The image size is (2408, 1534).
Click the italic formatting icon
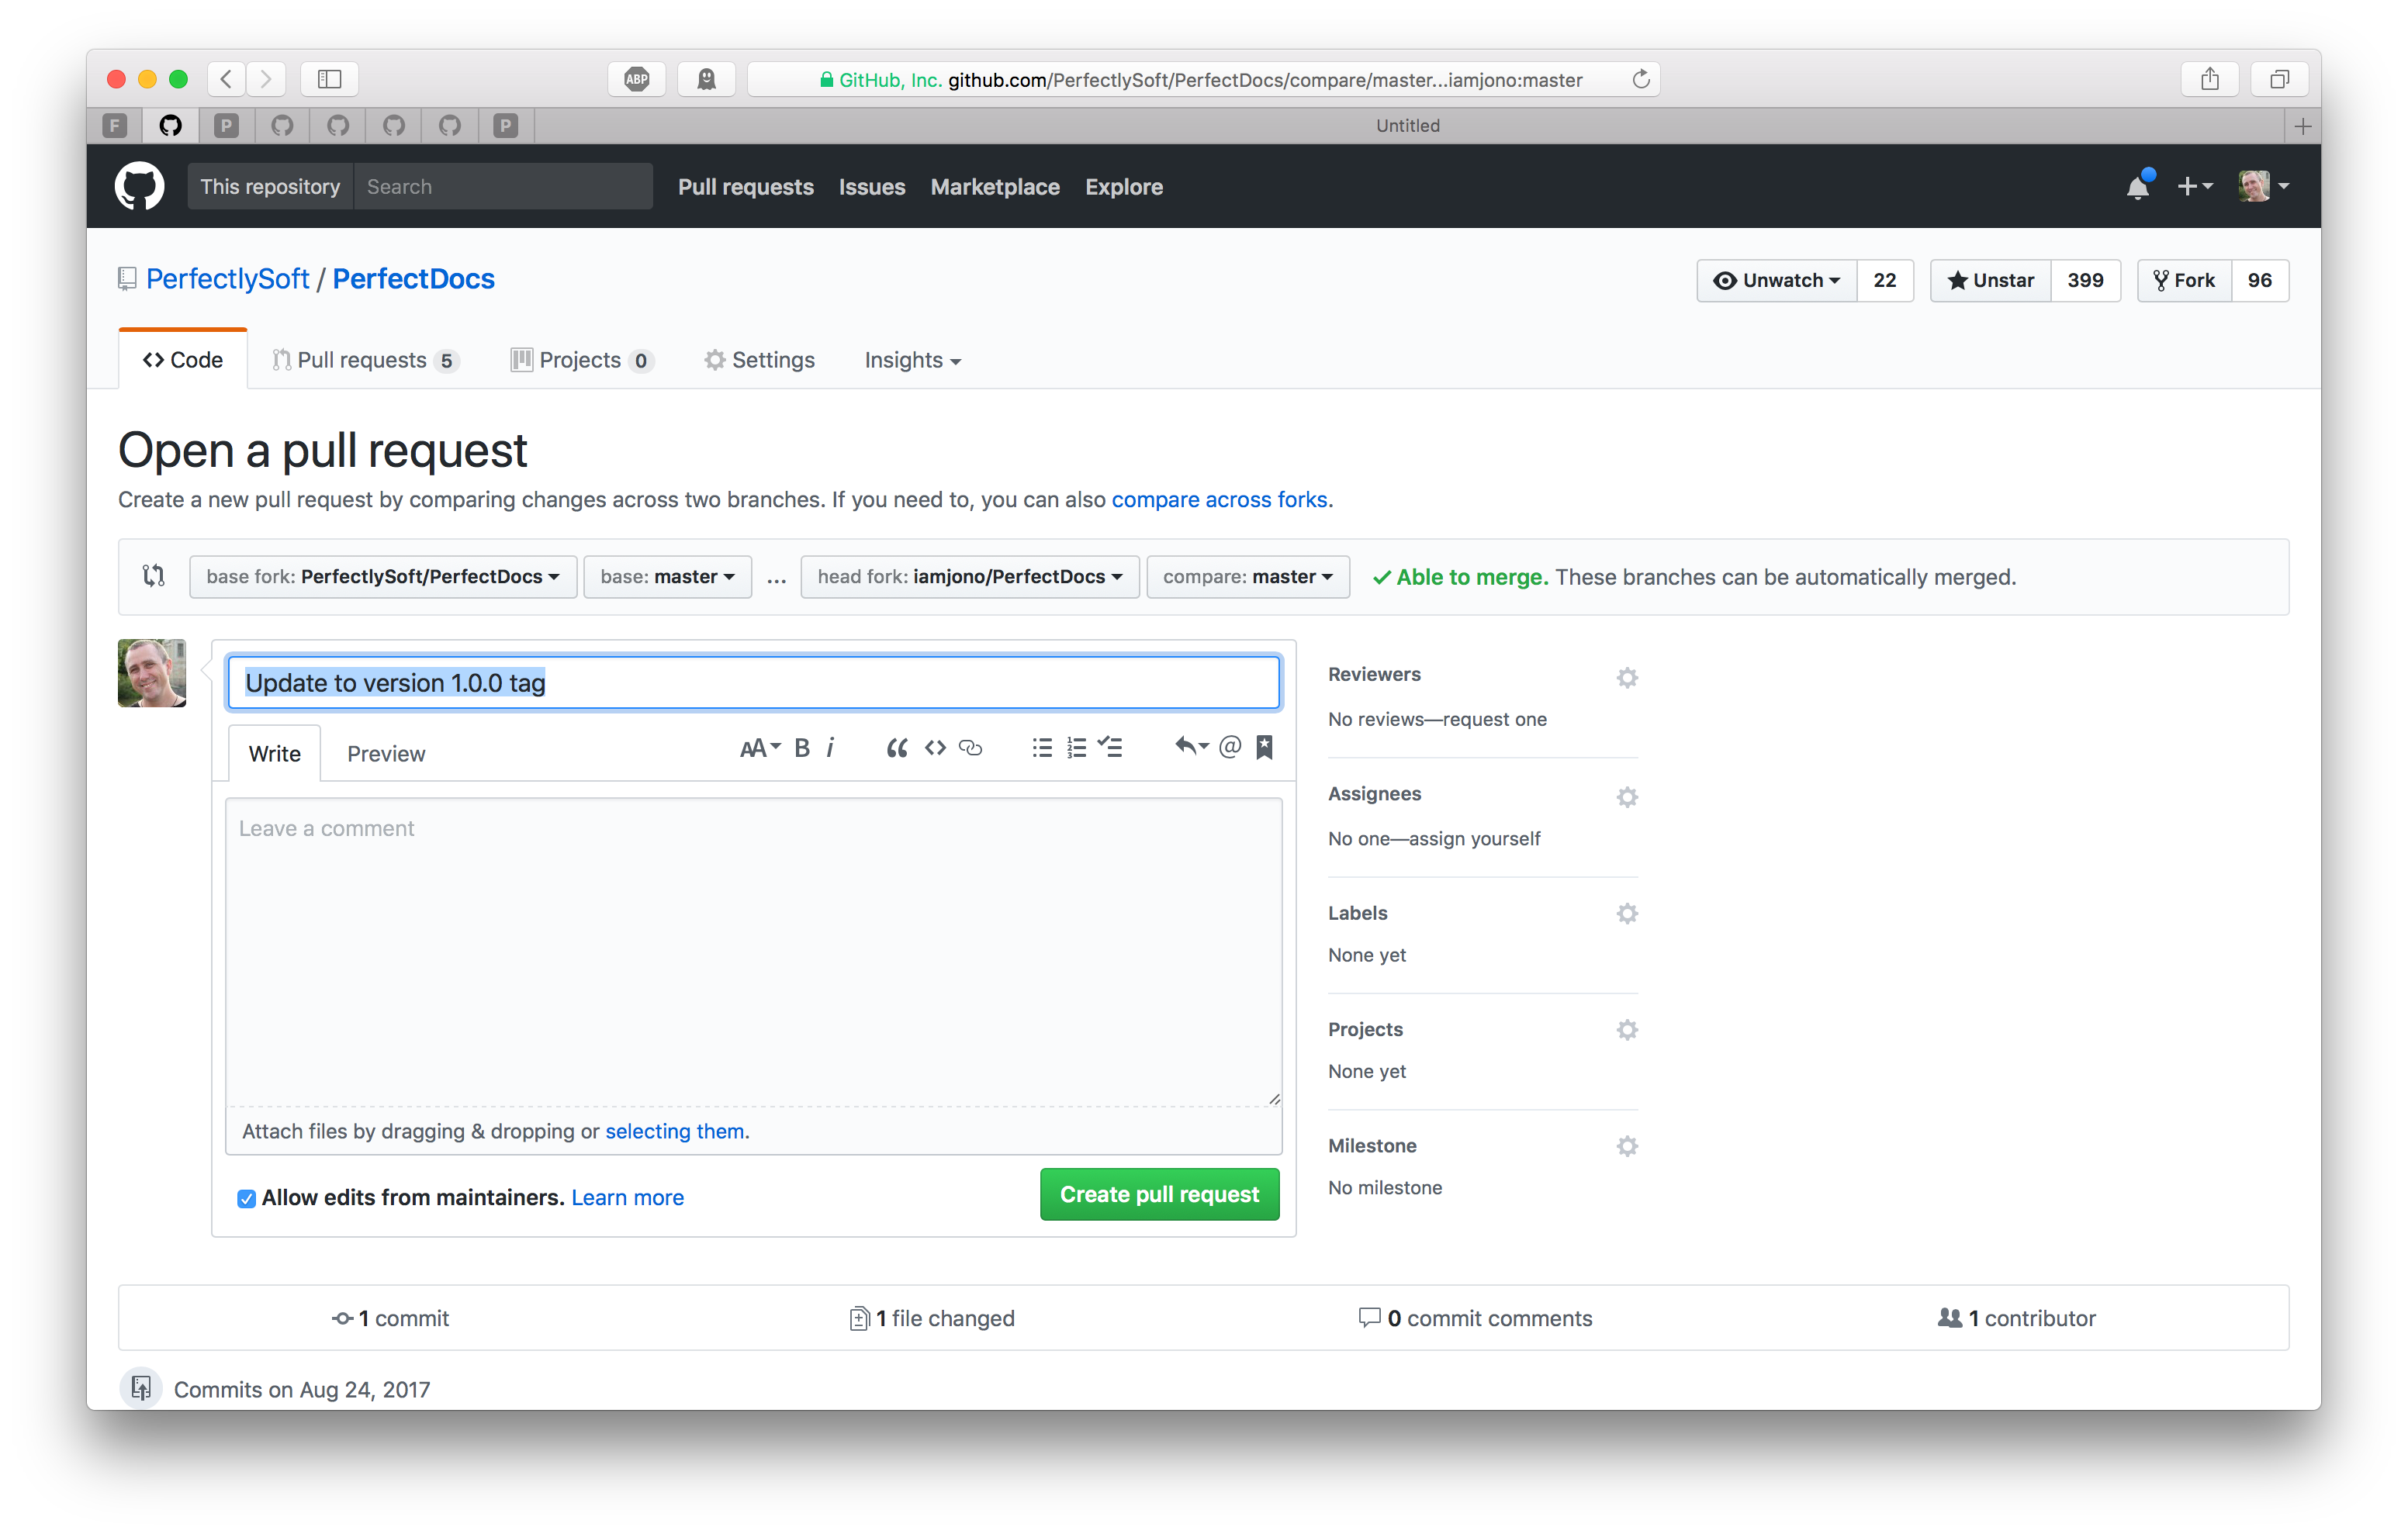point(830,748)
